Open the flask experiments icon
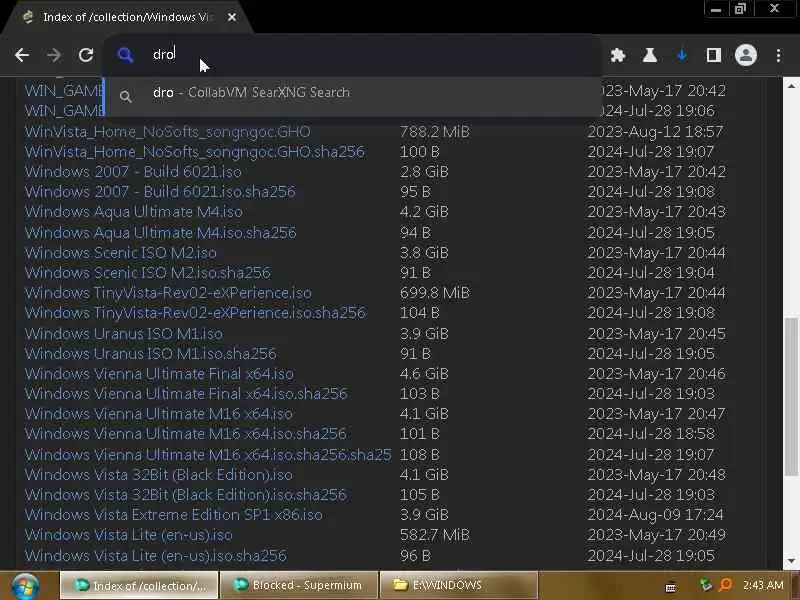Screen dimensions: 800x600 click(649, 55)
